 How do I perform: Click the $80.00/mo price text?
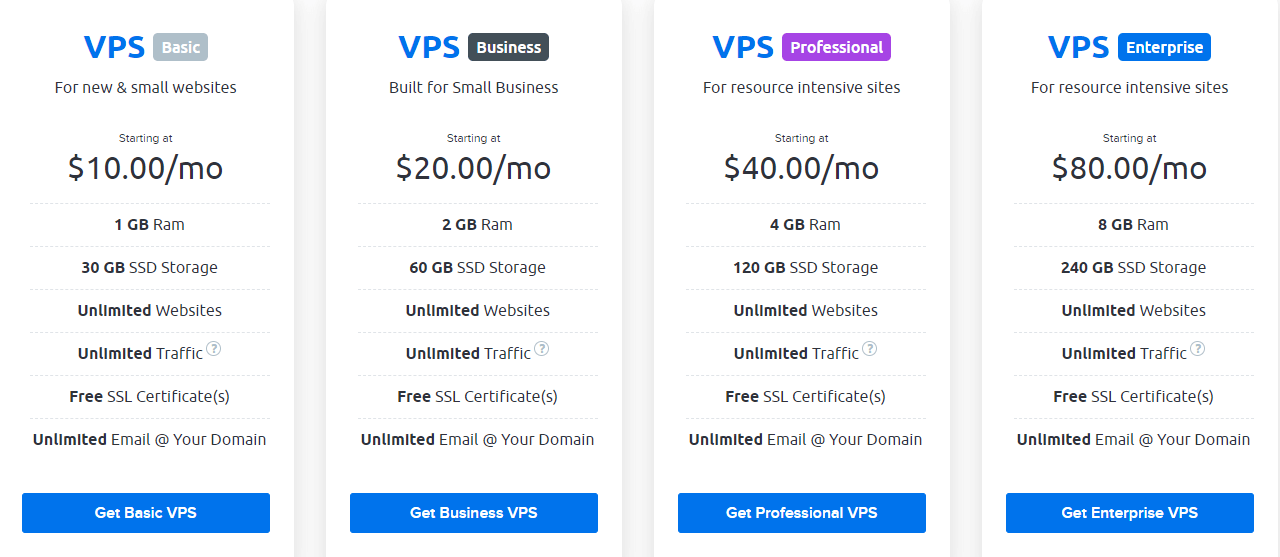[x=1130, y=167]
